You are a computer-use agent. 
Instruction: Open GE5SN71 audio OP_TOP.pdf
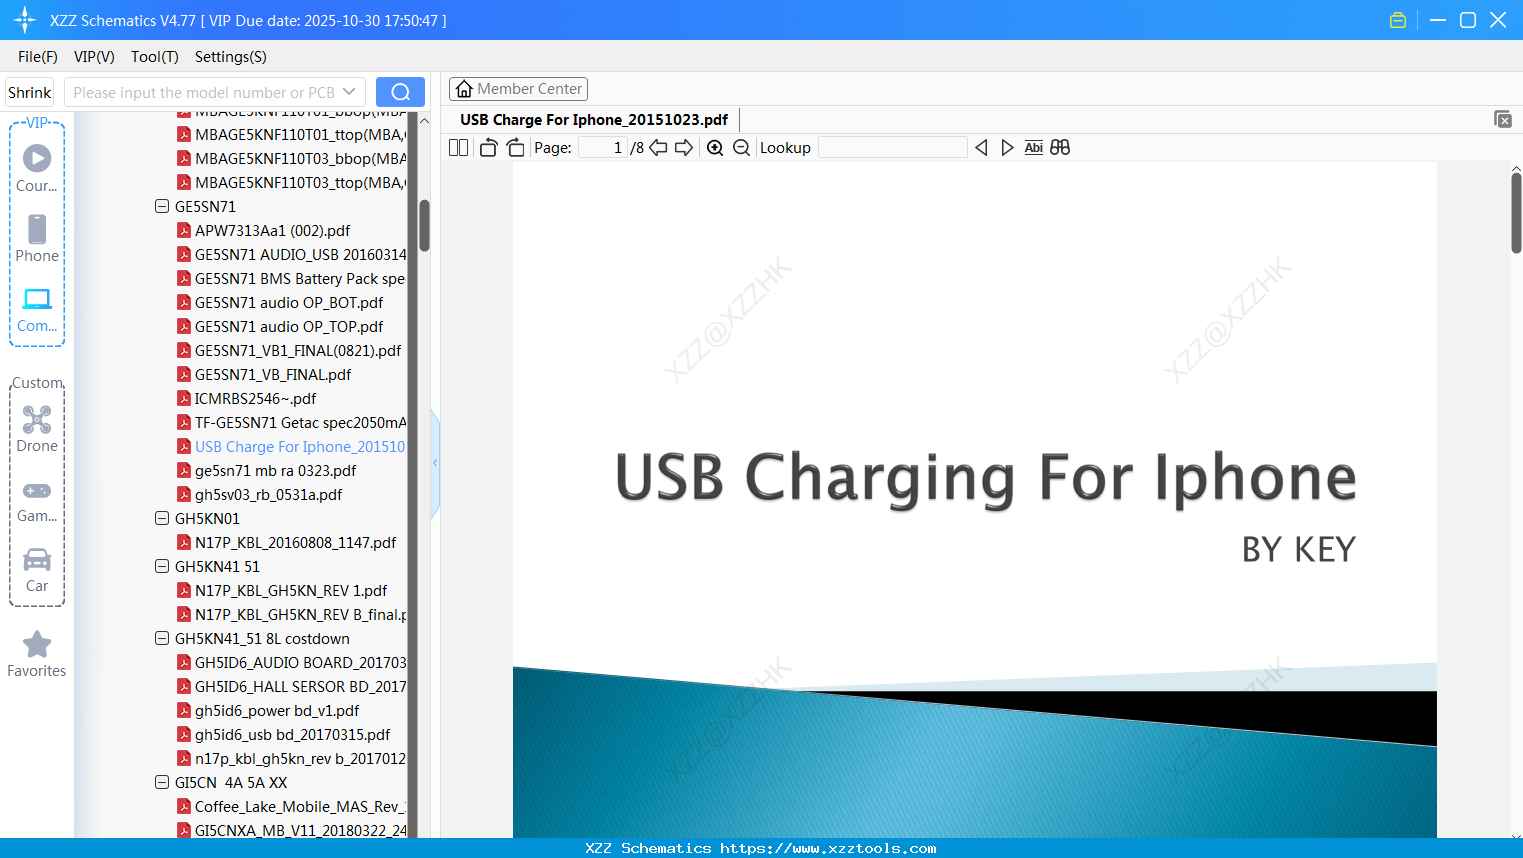point(289,327)
